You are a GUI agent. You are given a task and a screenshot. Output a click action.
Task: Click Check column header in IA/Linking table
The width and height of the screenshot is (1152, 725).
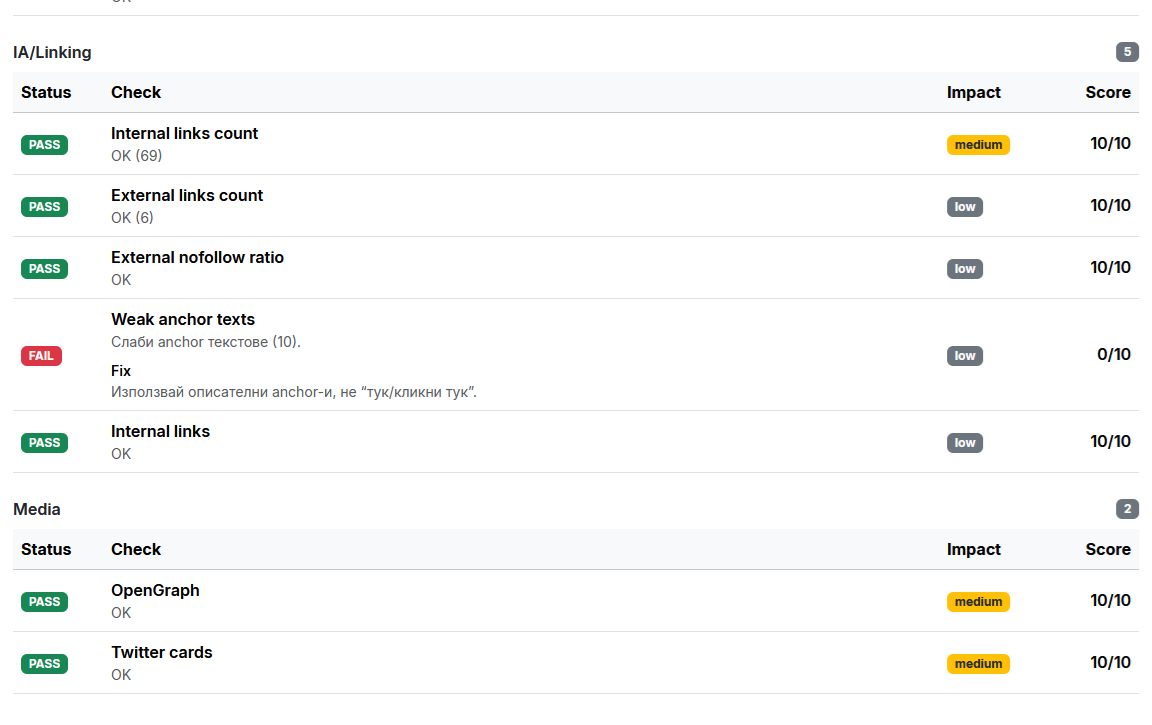point(136,92)
